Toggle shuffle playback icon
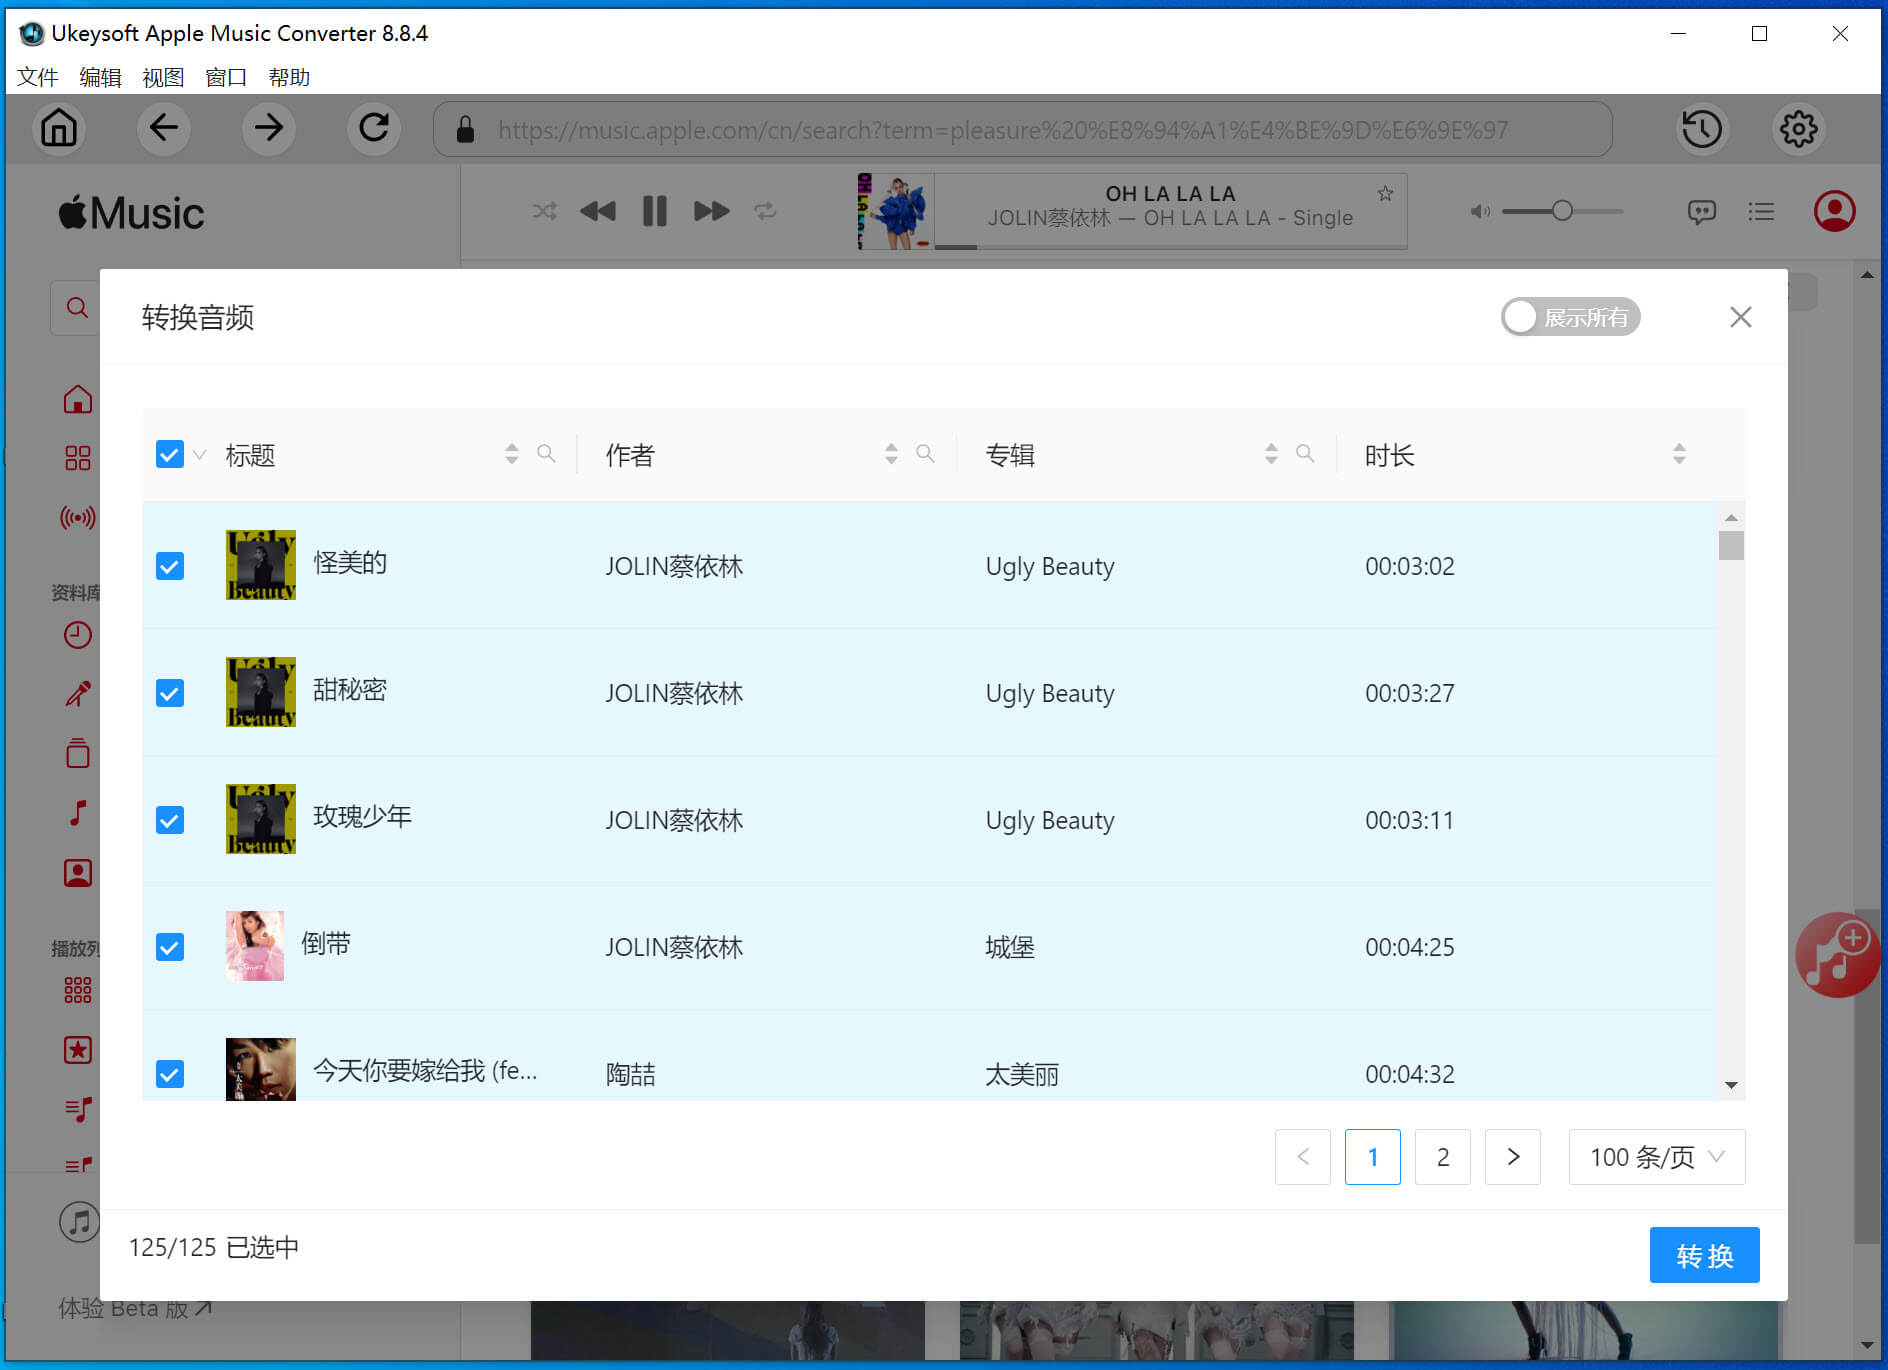This screenshot has height=1370, width=1888. pos(544,211)
